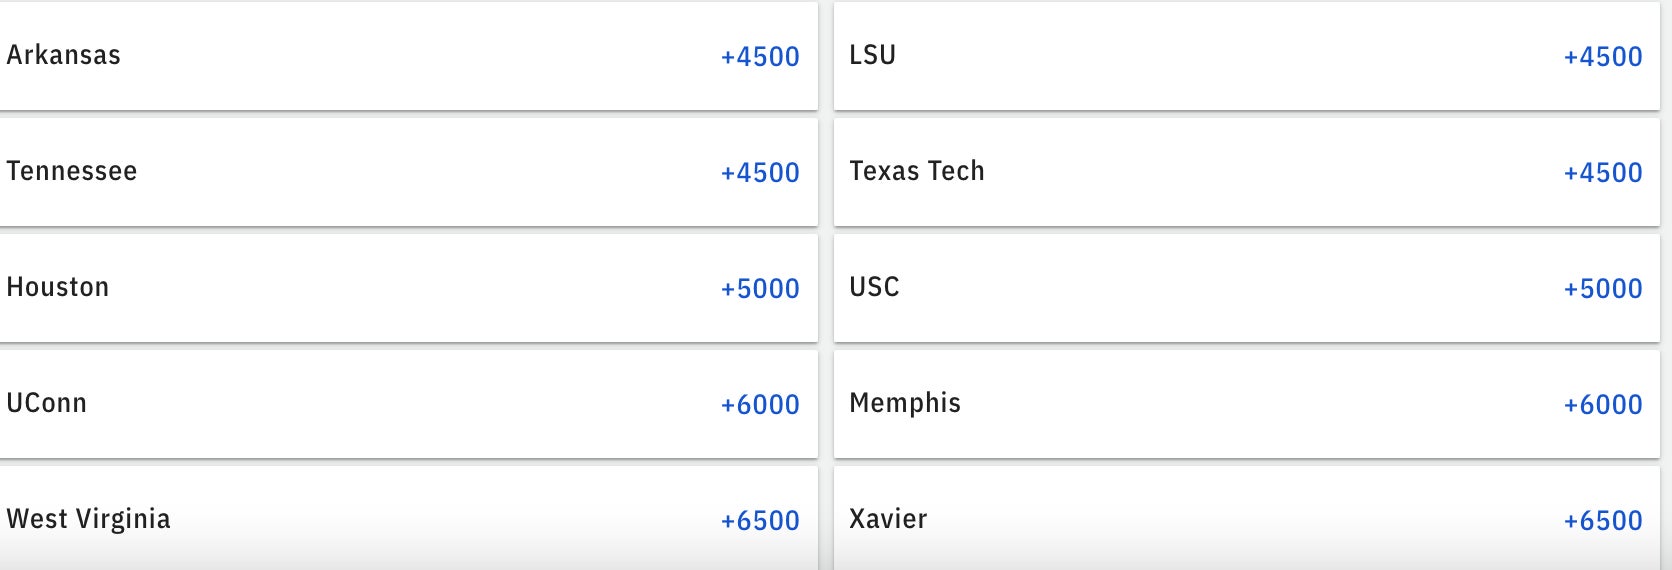The width and height of the screenshot is (1672, 570).
Task: Click UConn +6000 odds
Action: (x=760, y=405)
